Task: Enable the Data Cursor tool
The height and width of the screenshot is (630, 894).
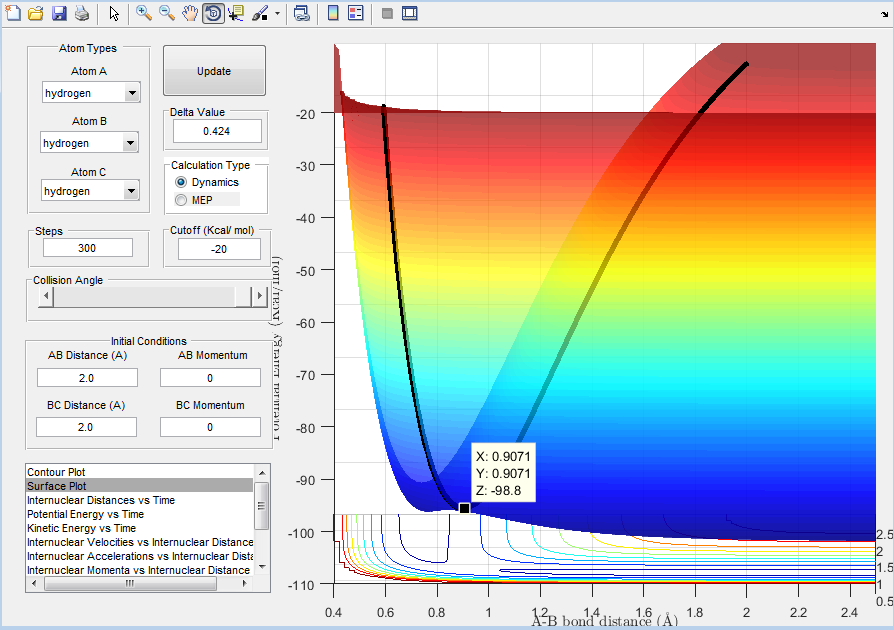Action: pyautogui.click(x=236, y=14)
